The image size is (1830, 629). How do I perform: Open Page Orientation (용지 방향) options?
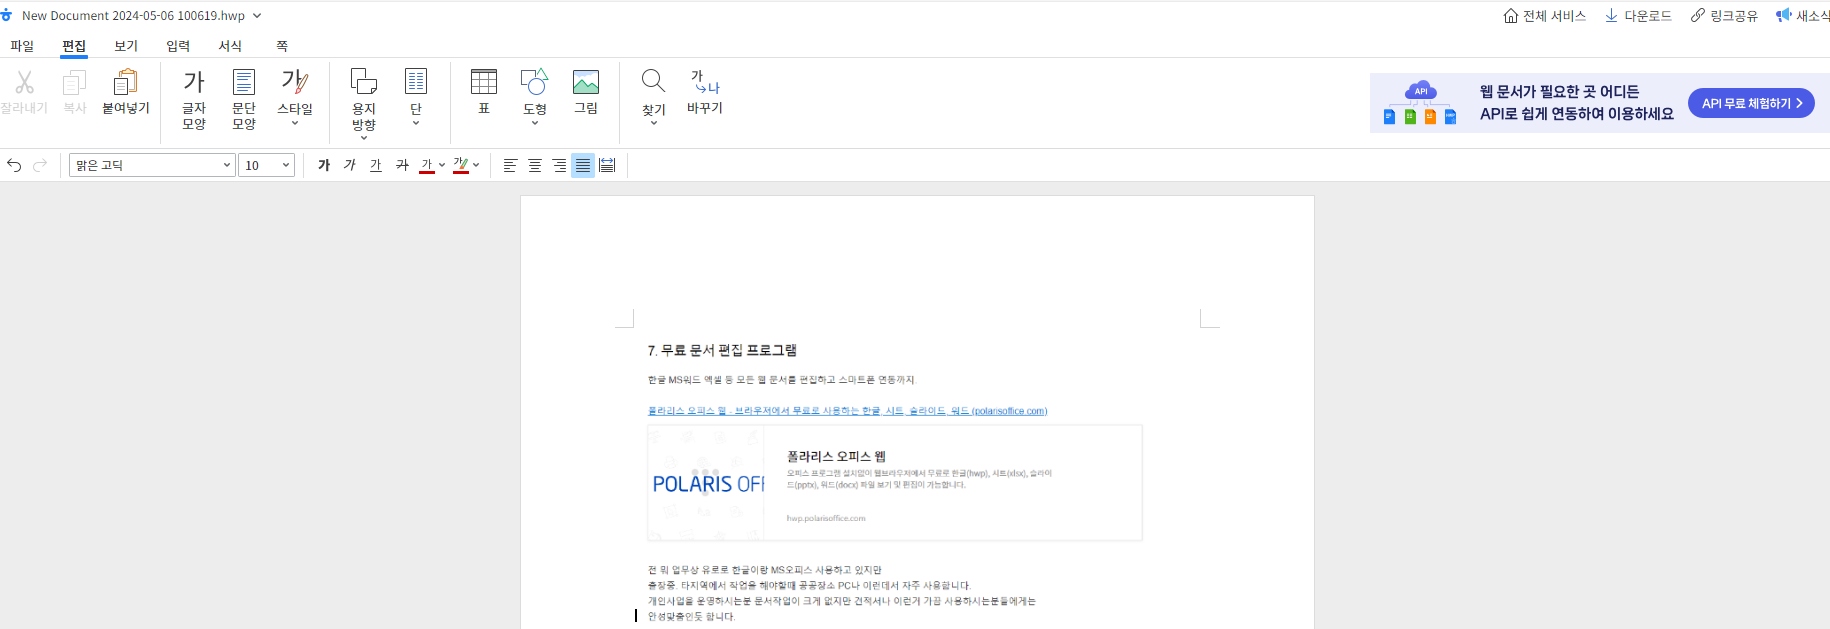pos(364,103)
